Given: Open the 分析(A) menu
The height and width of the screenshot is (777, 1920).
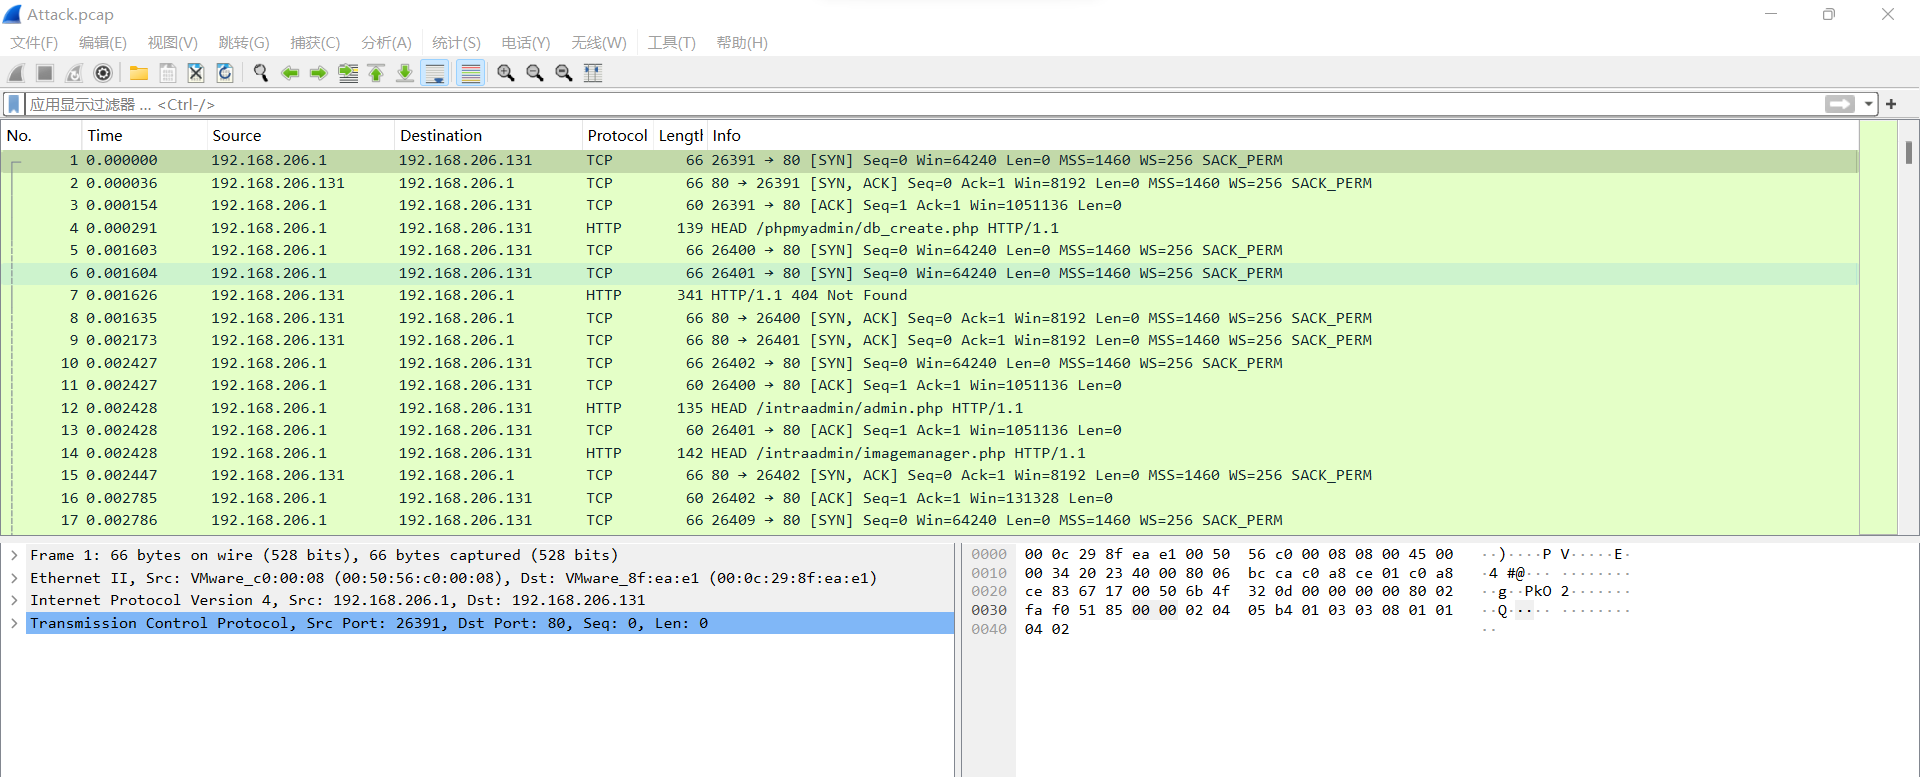Looking at the screenshot, I should pos(386,42).
